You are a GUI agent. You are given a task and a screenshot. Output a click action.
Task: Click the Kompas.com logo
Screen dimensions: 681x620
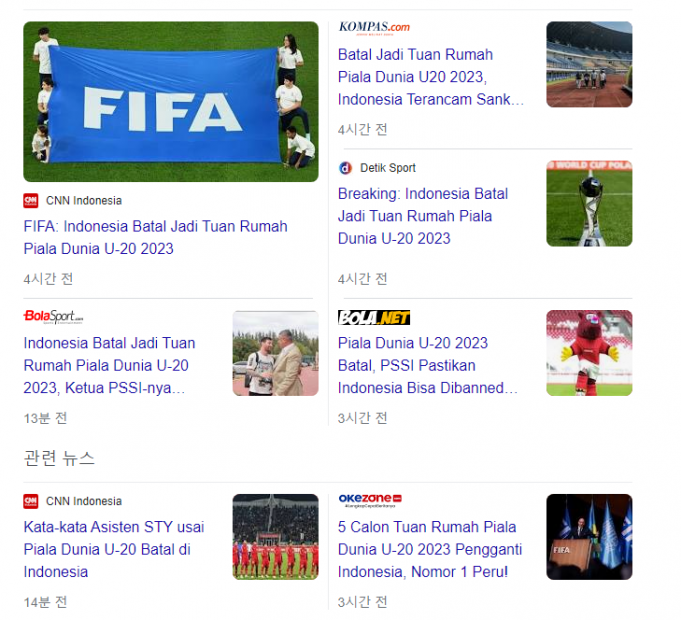click(374, 27)
